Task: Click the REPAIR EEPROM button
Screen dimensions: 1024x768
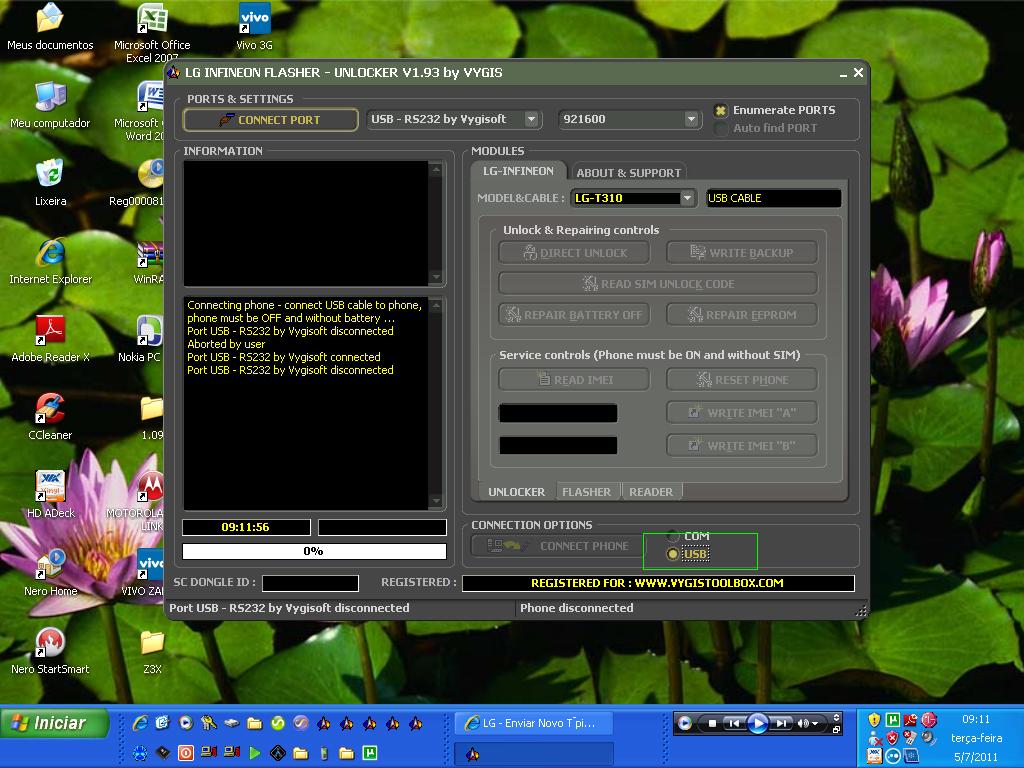Action: (742, 315)
